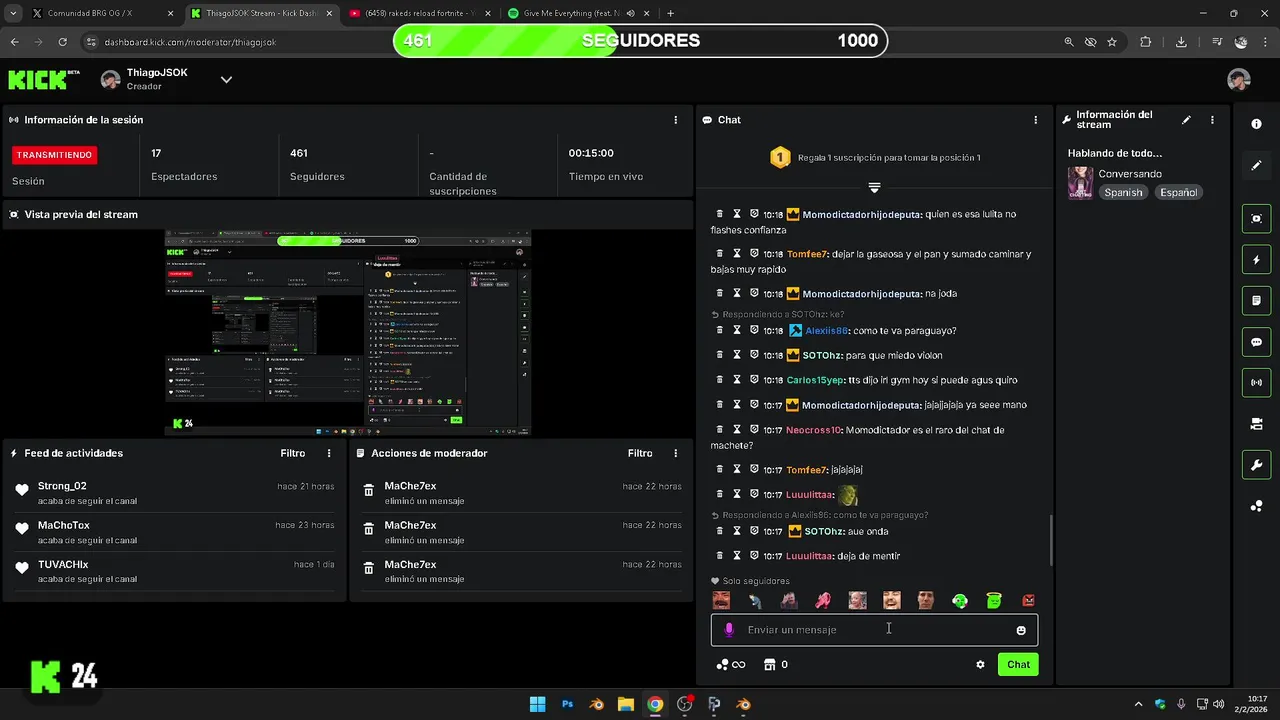The image size is (1280, 720).
Task: Open Información de la sesión options menu
Action: point(676,120)
